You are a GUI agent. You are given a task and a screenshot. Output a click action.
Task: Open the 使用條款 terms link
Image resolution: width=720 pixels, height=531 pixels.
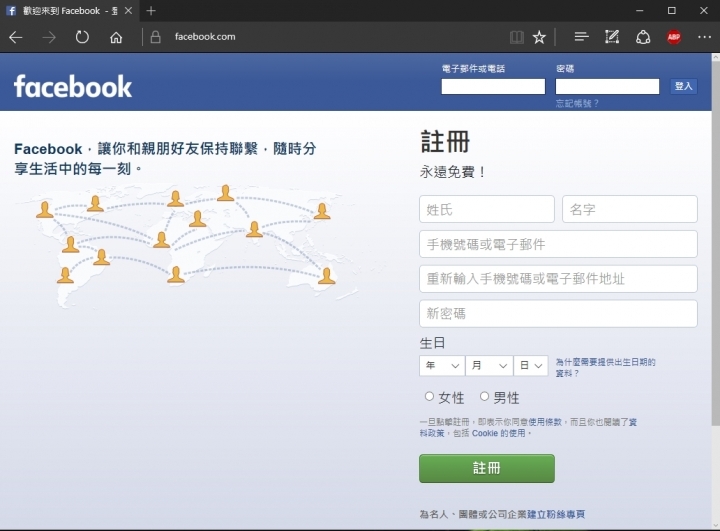(545, 422)
